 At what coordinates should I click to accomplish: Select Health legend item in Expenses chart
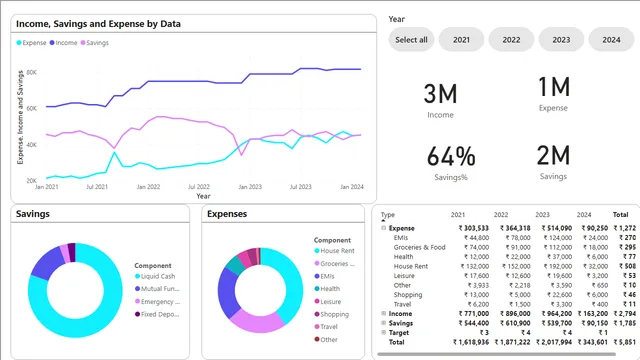[x=327, y=289]
